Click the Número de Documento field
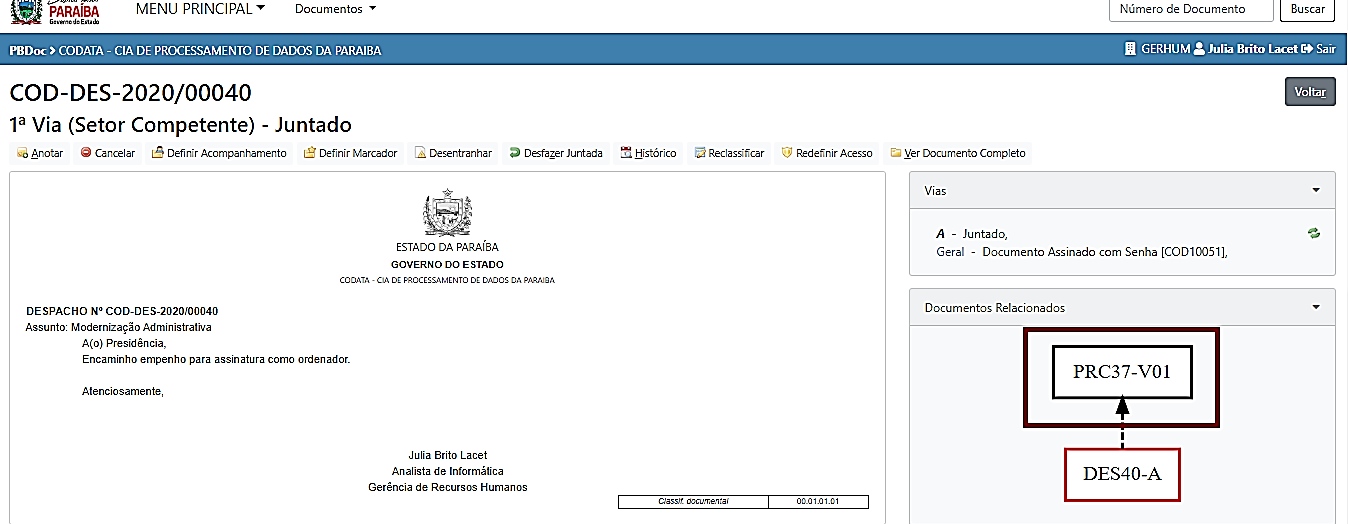1348x524 pixels. 1191,9
